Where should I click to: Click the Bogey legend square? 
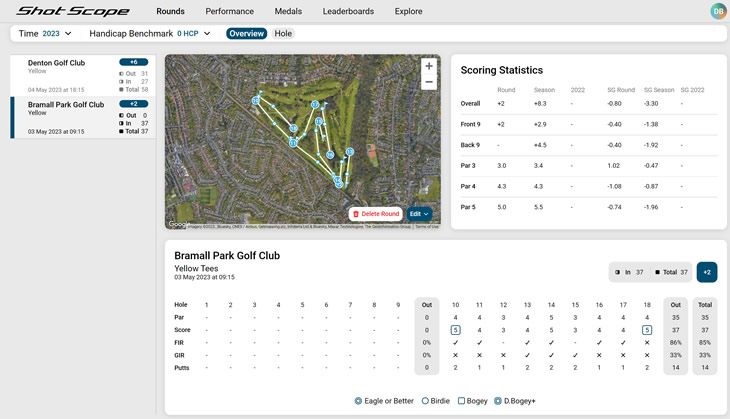point(461,401)
